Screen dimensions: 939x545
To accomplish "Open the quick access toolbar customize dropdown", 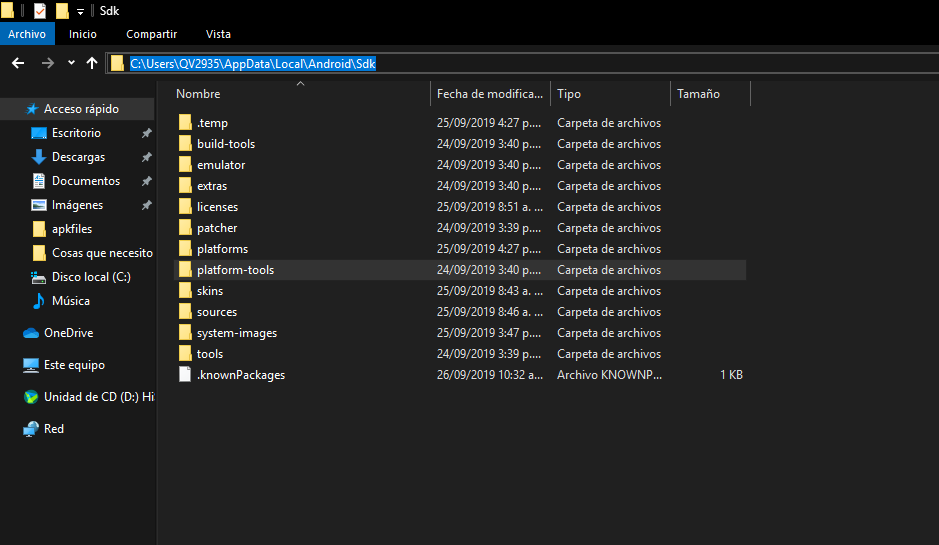I will point(80,11).
